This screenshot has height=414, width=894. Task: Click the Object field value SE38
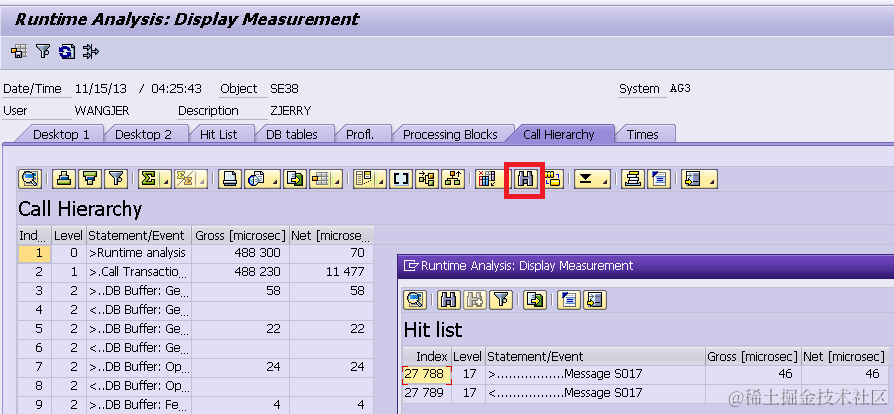tap(284, 89)
